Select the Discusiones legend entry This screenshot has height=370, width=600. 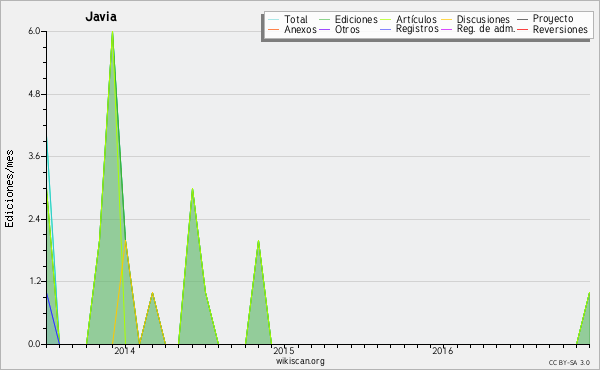pos(483,19)
